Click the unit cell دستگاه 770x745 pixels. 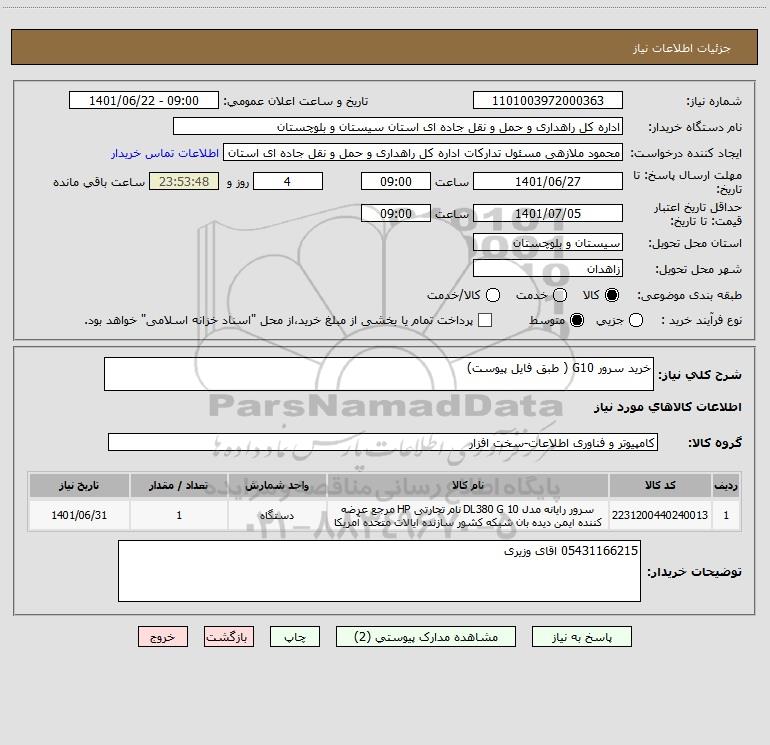[x=277, y=515]
